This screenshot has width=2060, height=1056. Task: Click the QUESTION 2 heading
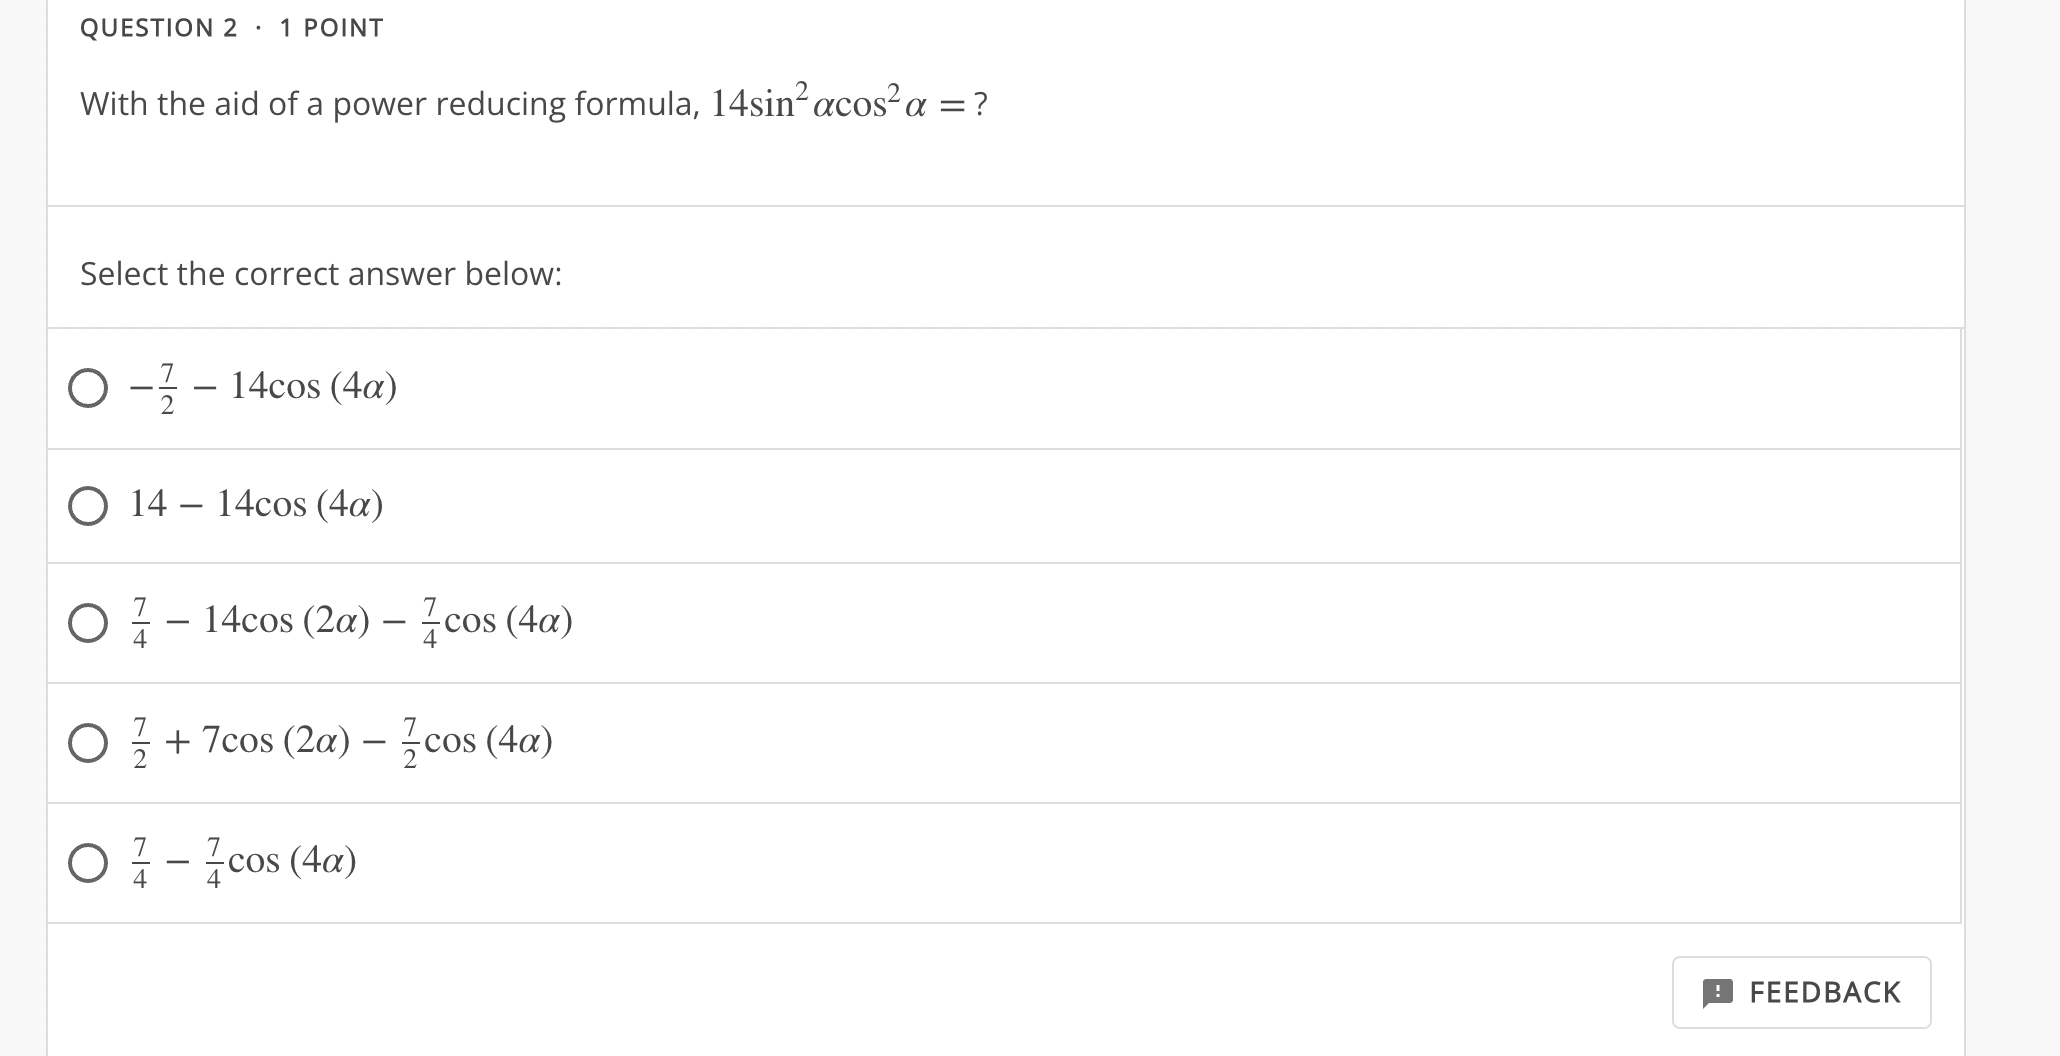click(159, 28)
